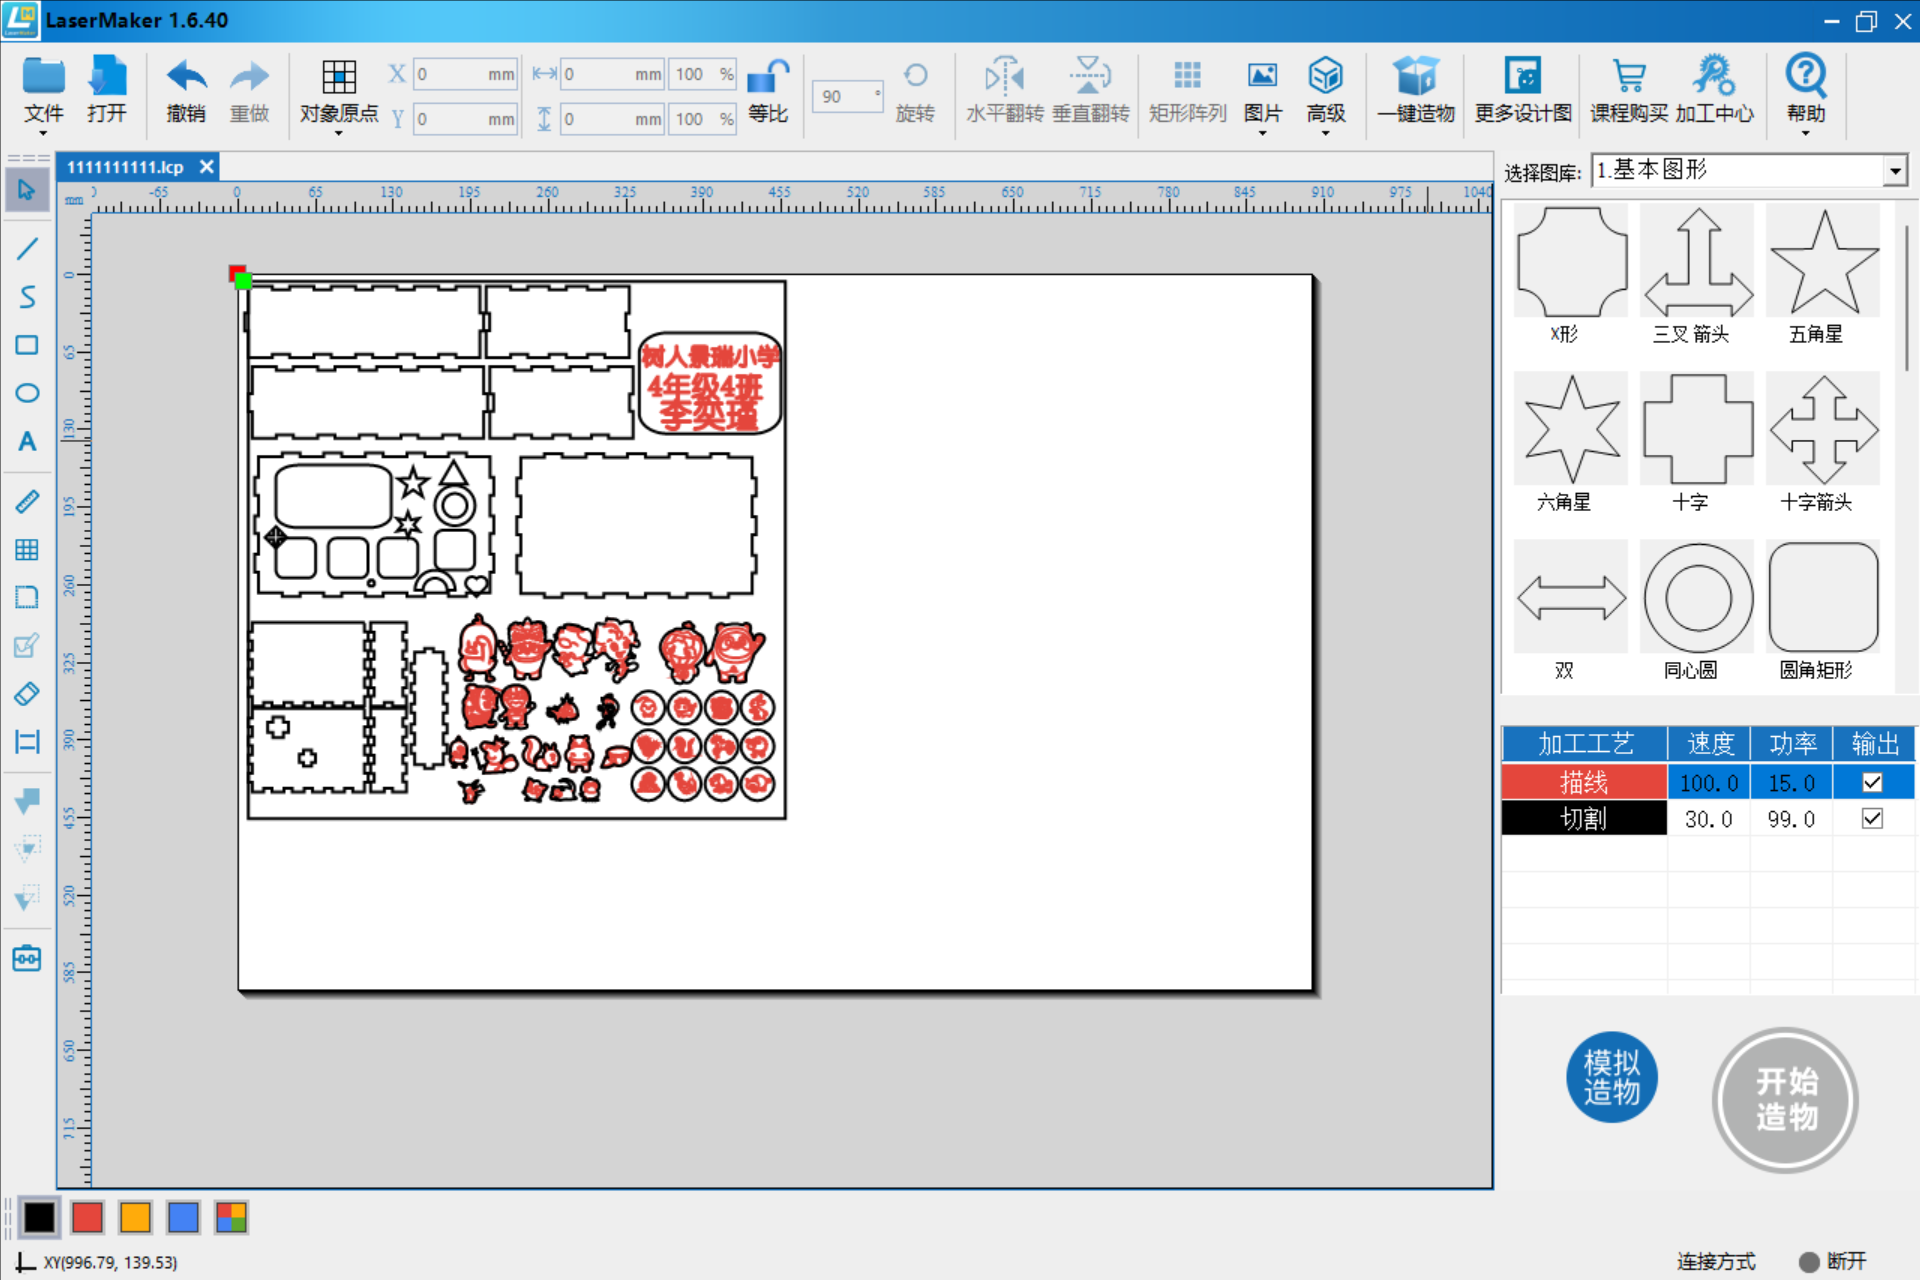This screenshot has height=1280, width=1920.
Task: Select the align/distribute sidebar tool
Action: pos(27,741)
